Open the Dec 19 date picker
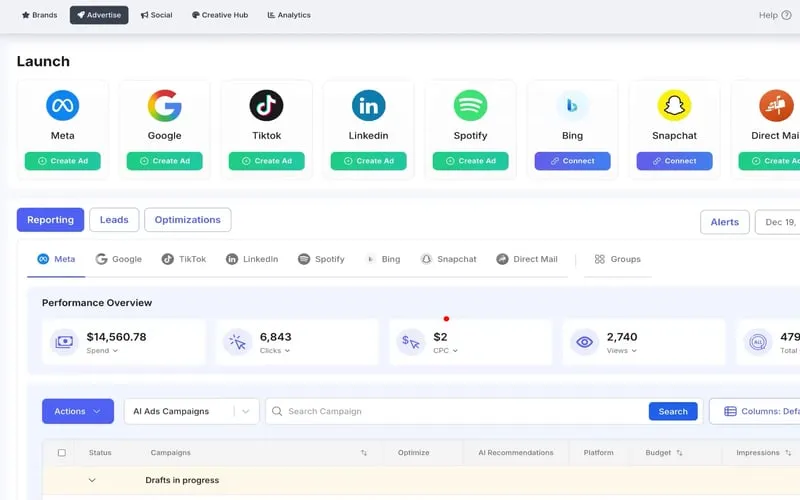The width and height of the screenshot is (800, 500). (x=778, y=222)
